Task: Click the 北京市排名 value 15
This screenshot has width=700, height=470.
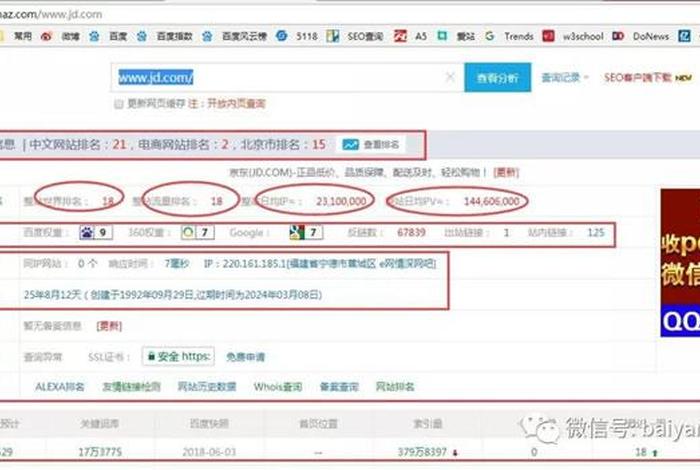Action: pyautogui.click(x=318, y=145)
